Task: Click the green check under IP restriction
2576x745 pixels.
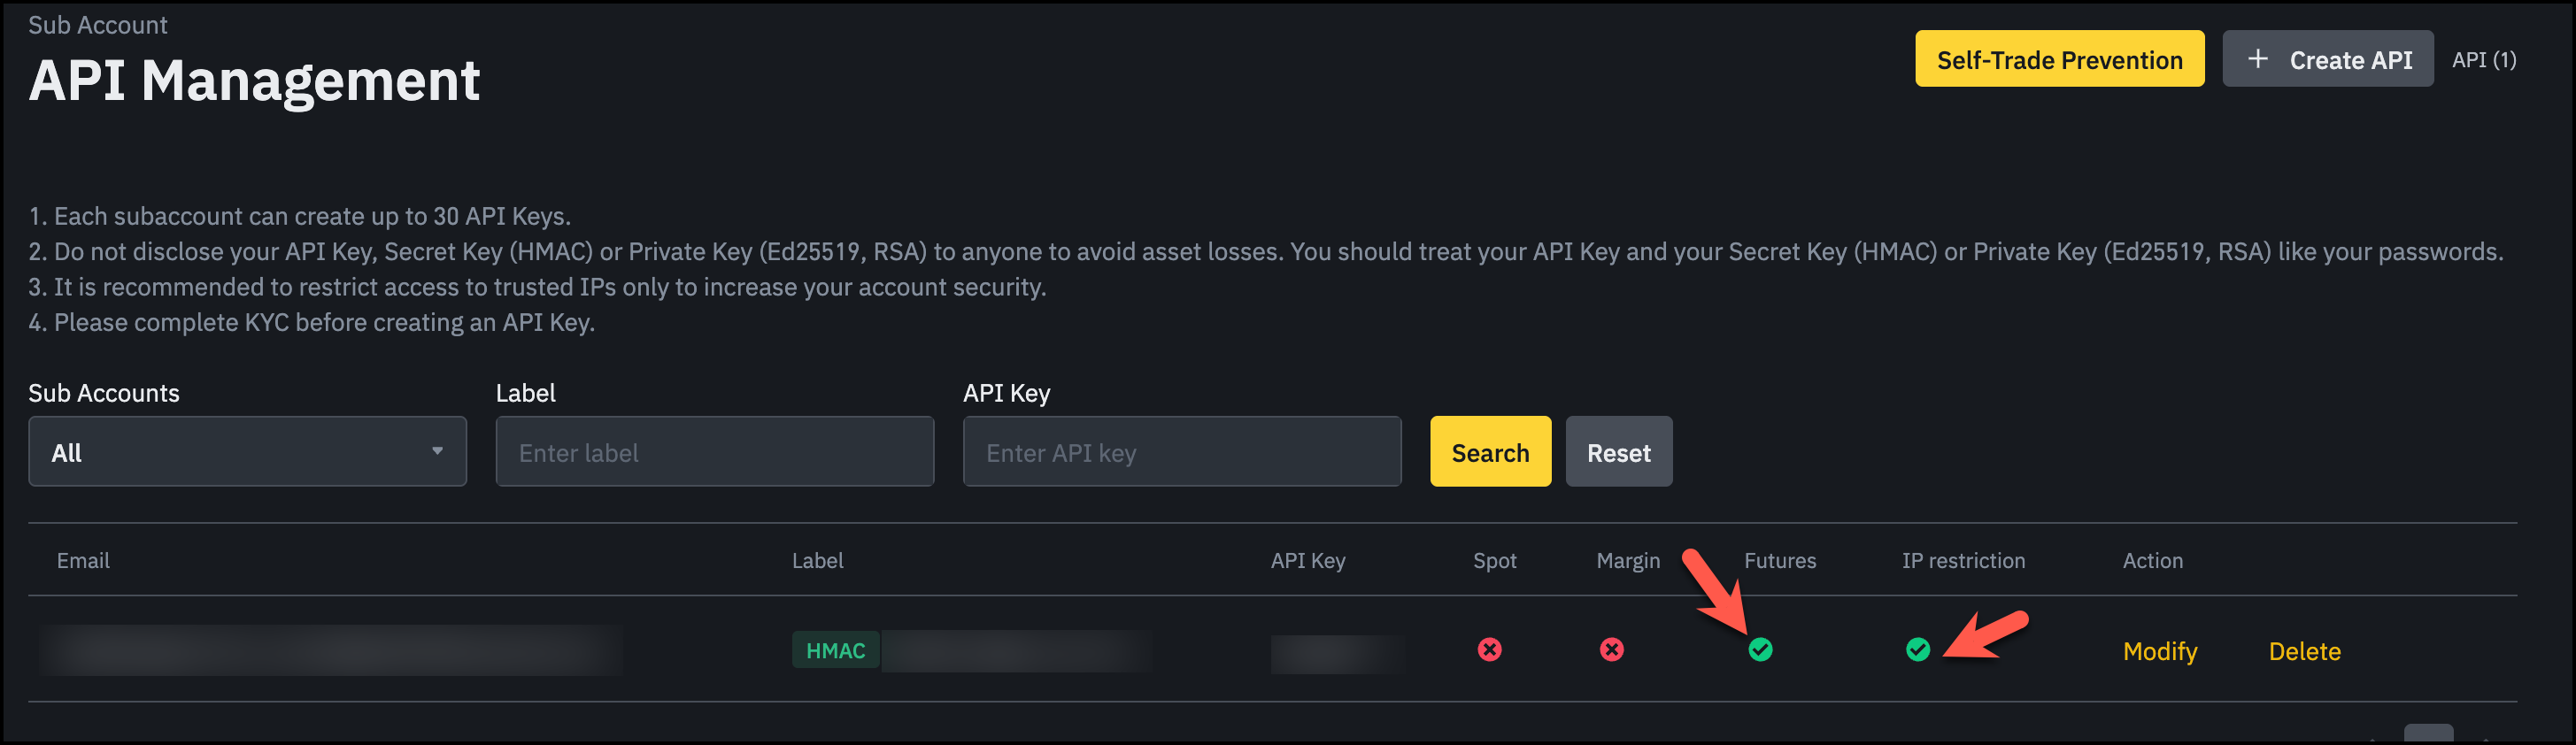Action: coord(1917,650)
